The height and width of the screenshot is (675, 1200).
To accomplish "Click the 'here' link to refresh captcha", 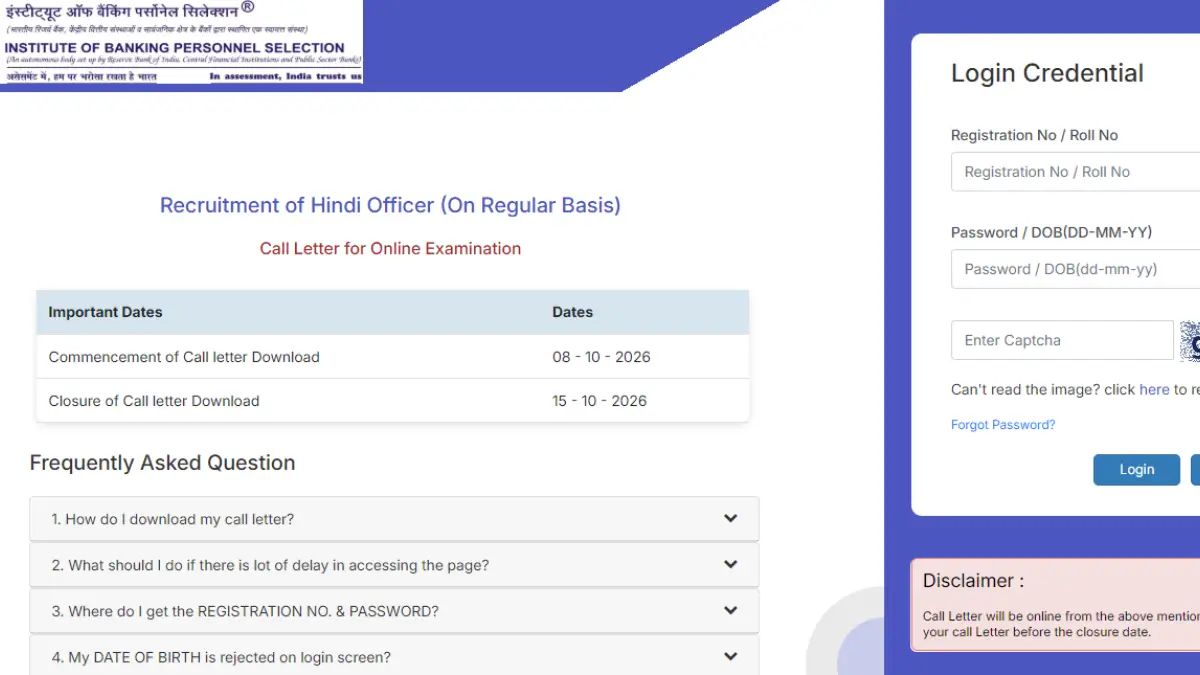I will [x=1154, y=390].
